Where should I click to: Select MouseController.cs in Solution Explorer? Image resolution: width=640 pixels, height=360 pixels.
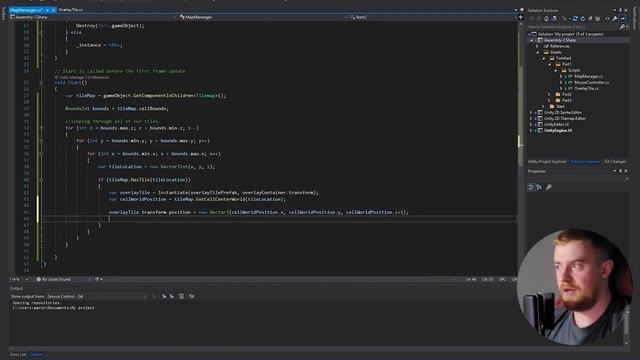pos(591,82)
